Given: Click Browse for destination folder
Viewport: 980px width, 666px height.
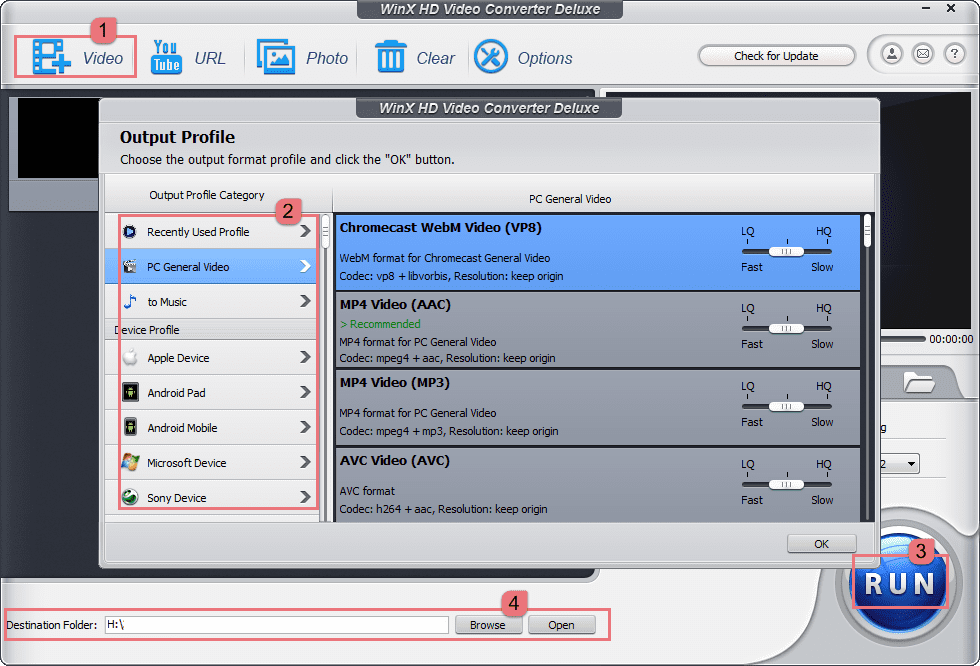Looking at the screenshot, I should [x=488, y=624].
